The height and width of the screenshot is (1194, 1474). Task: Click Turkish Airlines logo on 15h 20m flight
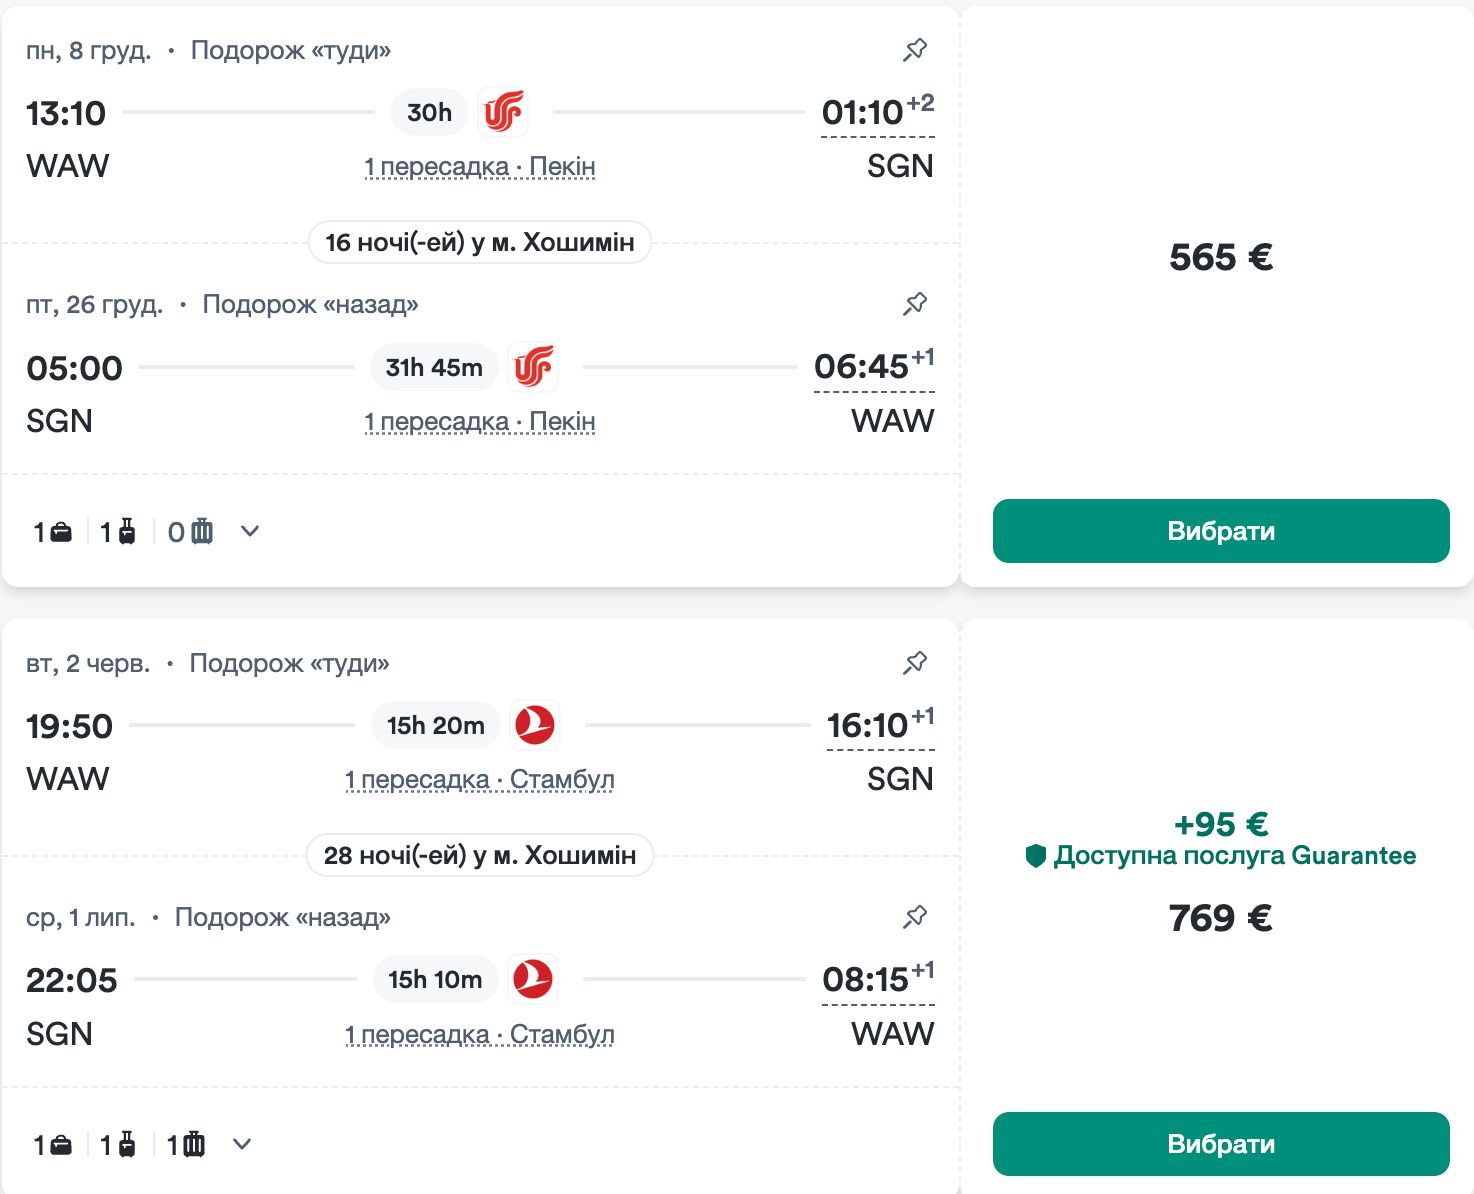tap(535, 725)
